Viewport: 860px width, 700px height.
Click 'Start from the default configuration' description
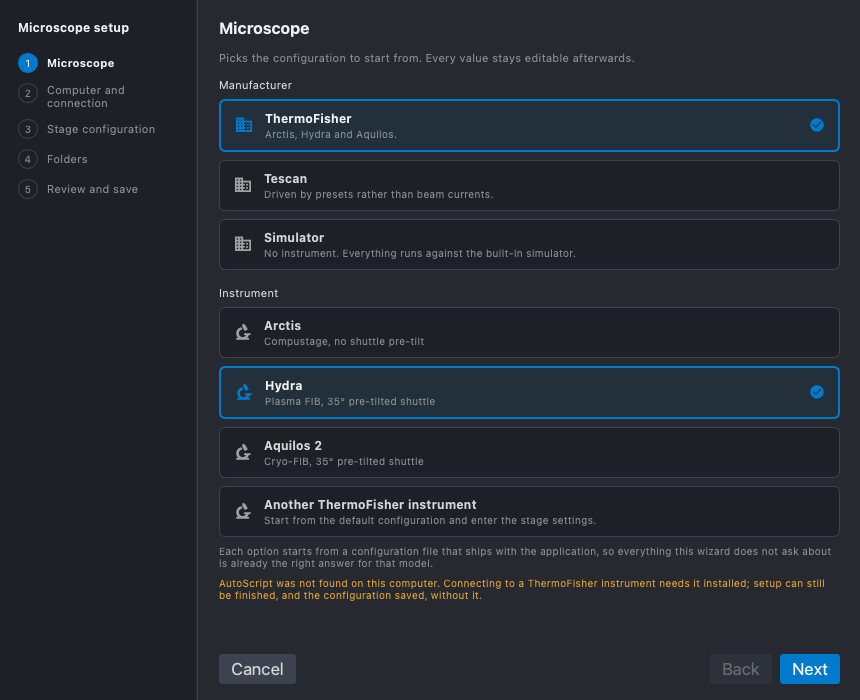point(430,520)
